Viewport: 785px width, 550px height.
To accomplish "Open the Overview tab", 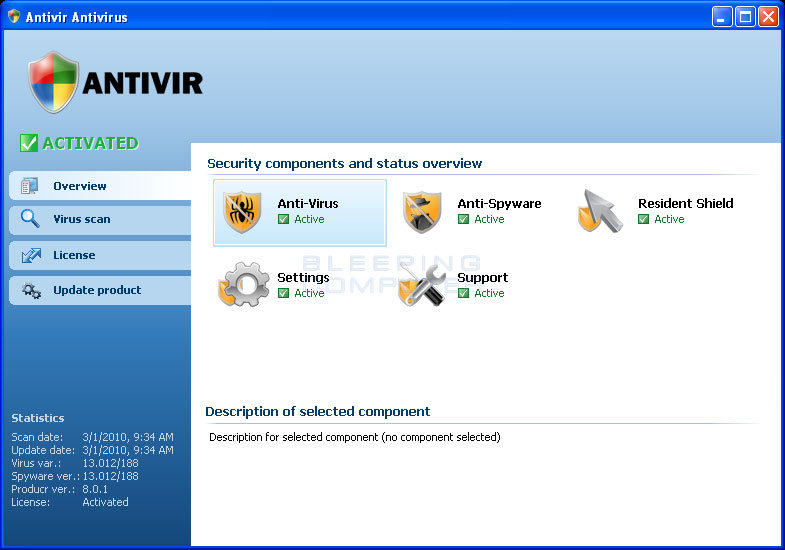I will point(100,186).
